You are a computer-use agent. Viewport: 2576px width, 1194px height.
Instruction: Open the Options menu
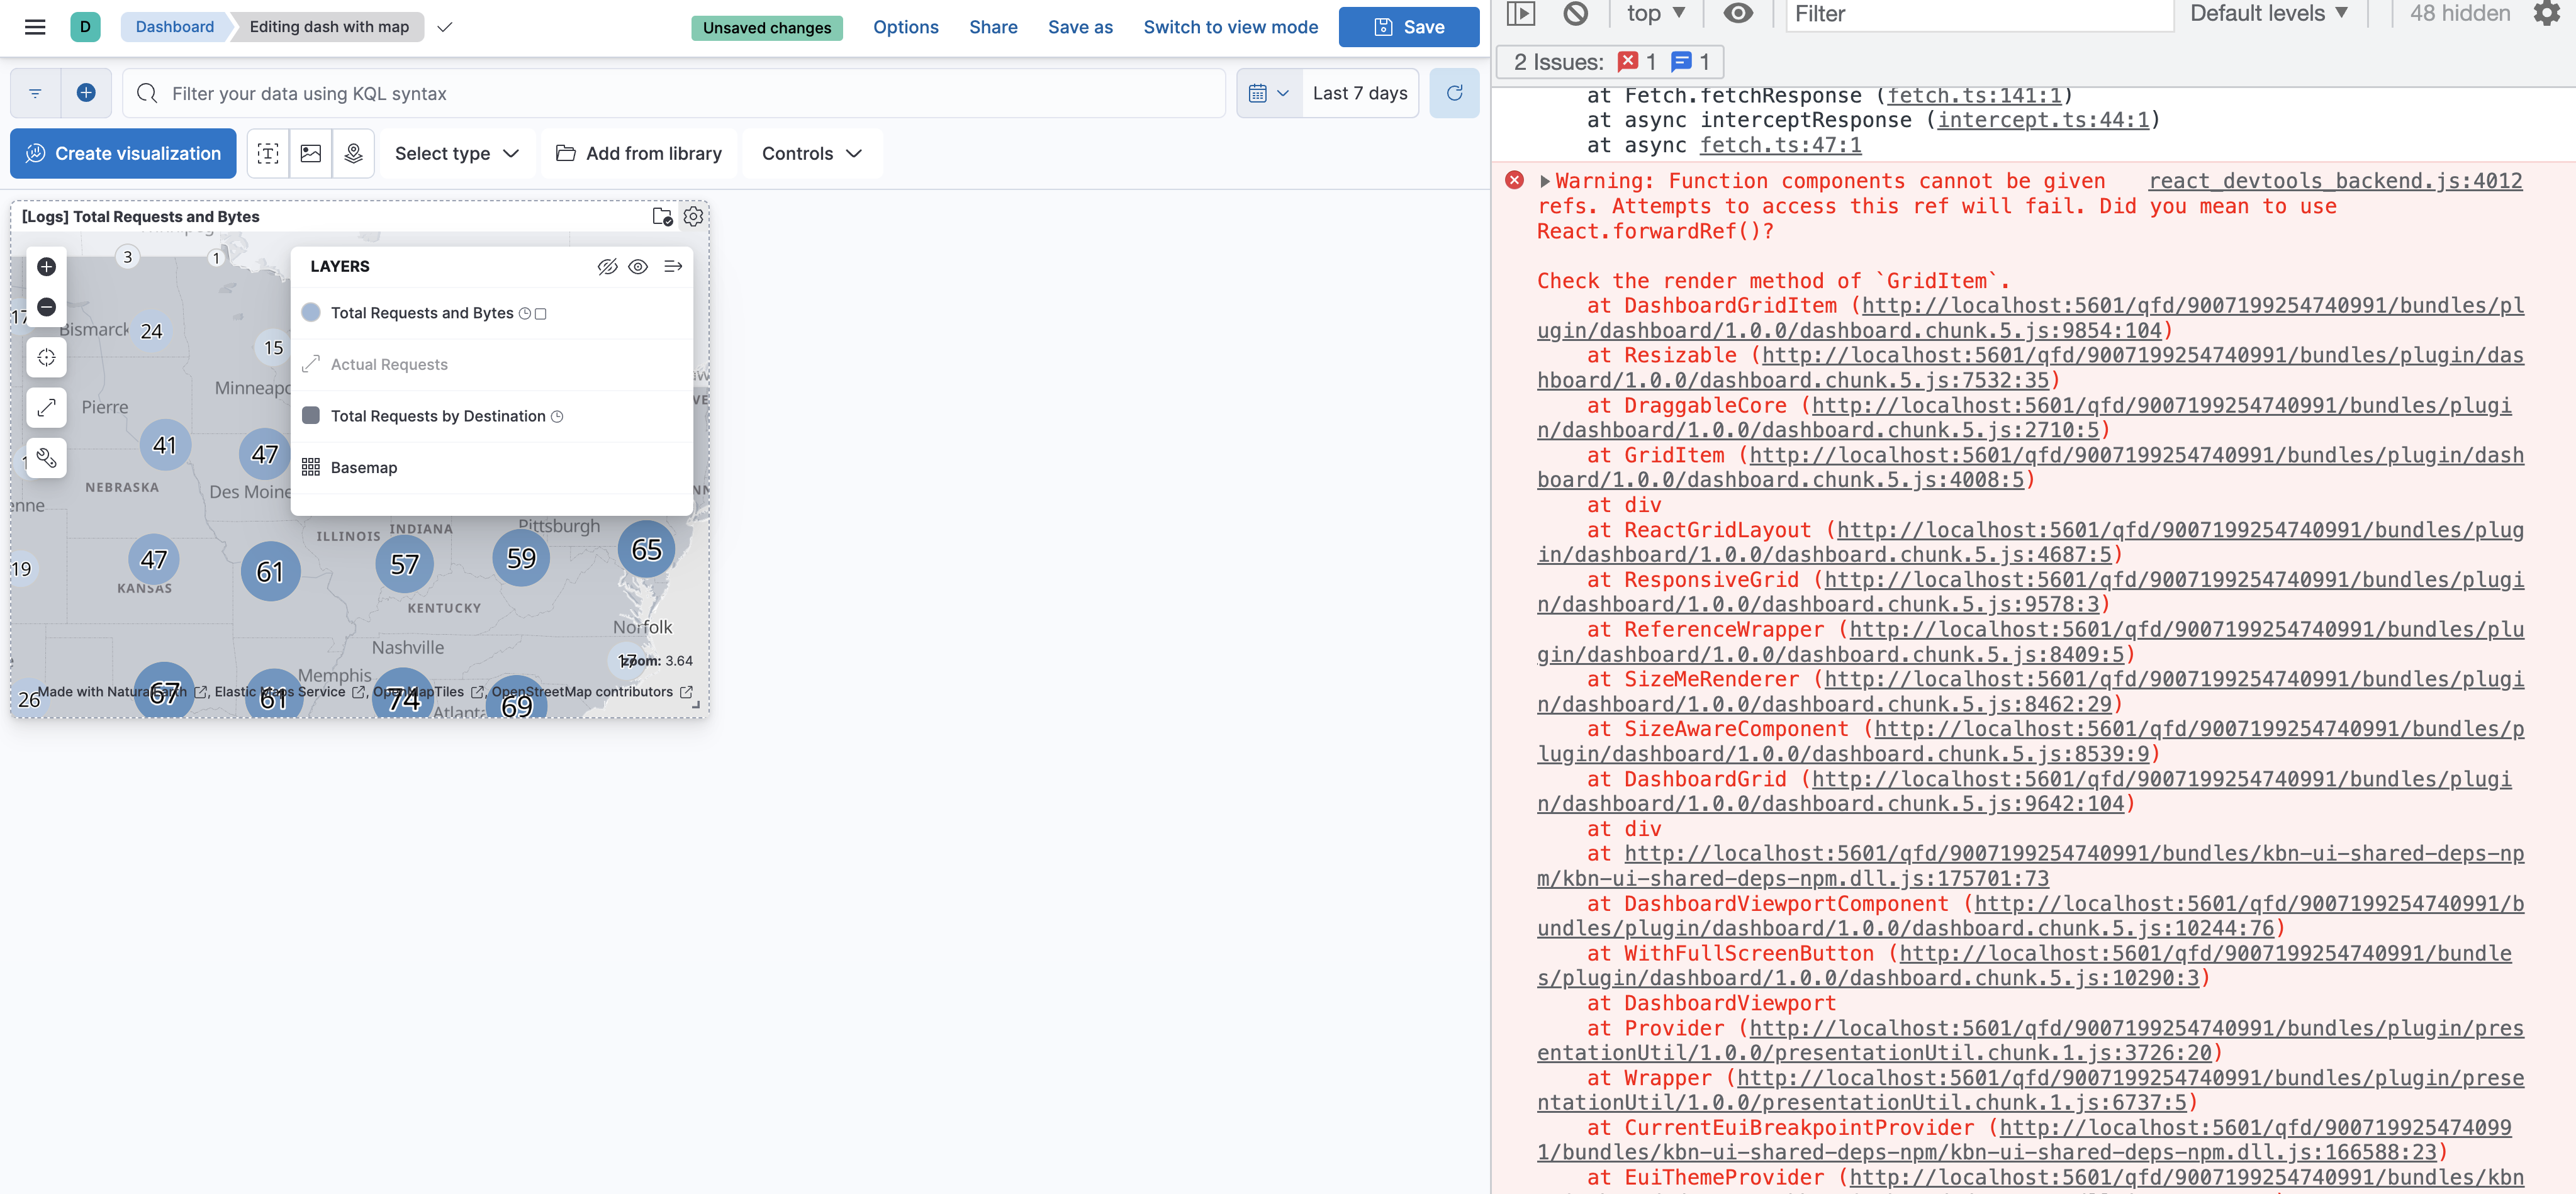[905, 27]
